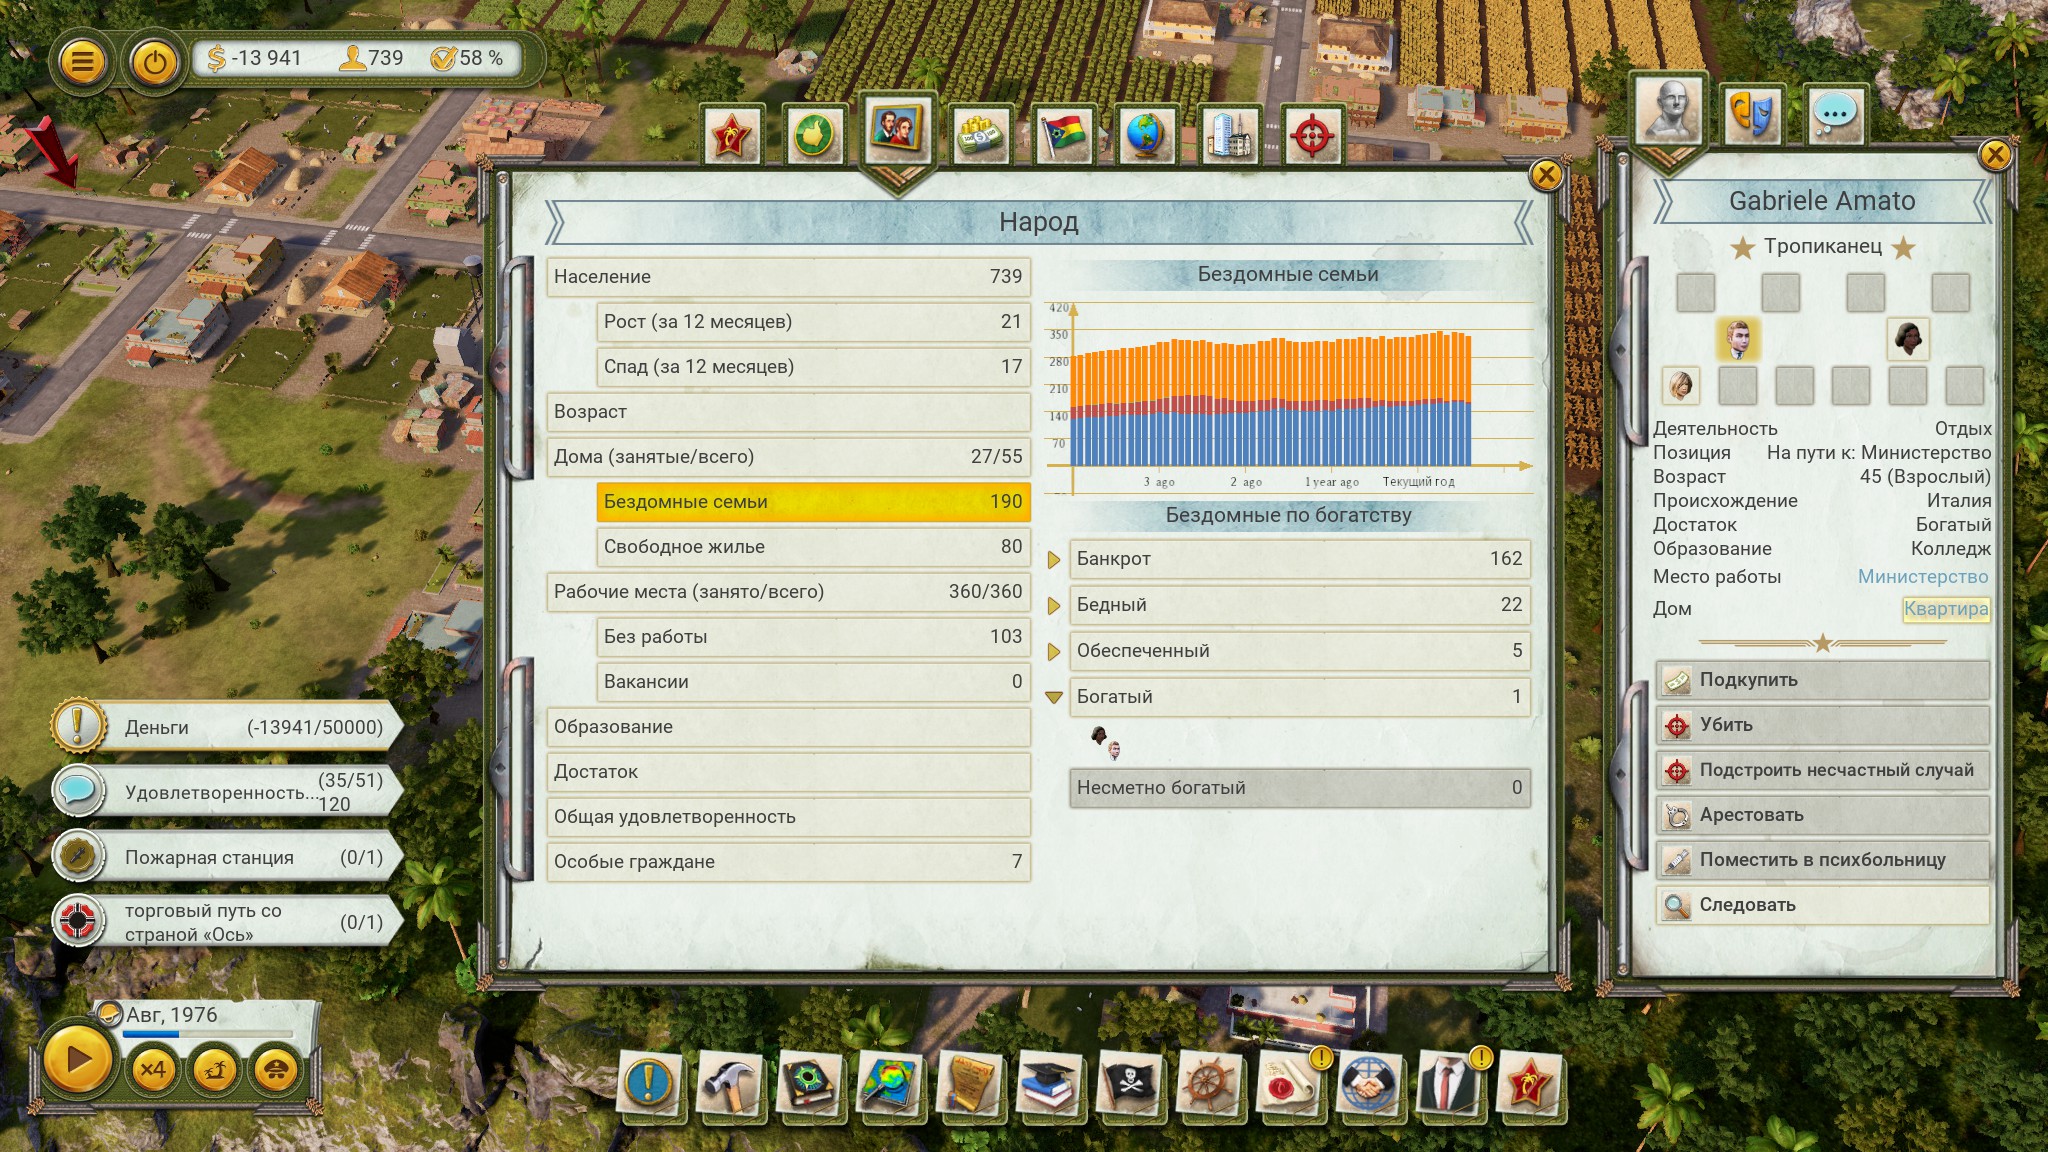Set the x4 game speed
The height and width of the screenshot is (1152, 2048).
coord(152,1069)
